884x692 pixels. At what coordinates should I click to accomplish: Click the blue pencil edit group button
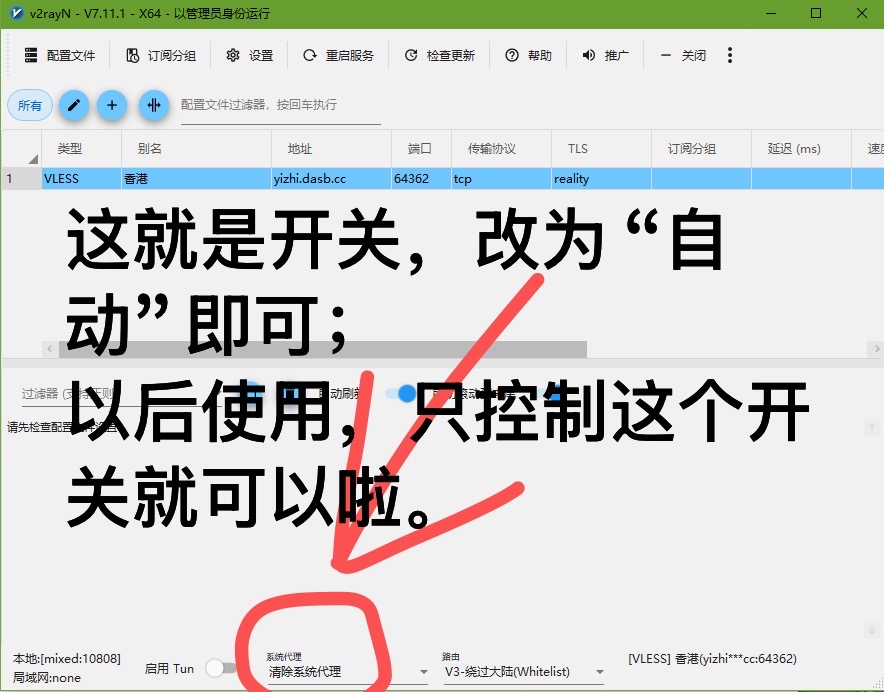click(x=73, y=105)
